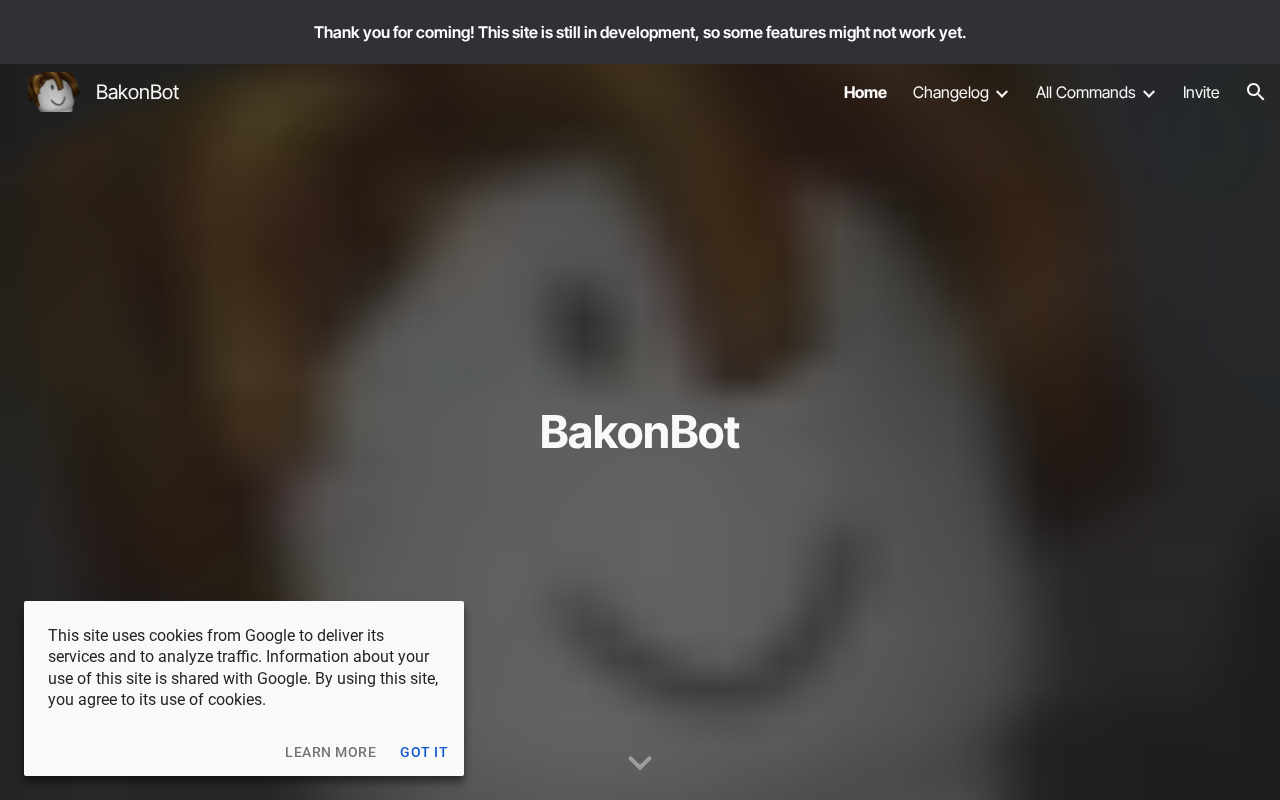Open the search magnifier icon
The height and width of the screenshot is (800, 1280).
click(x=1256, y=92)
